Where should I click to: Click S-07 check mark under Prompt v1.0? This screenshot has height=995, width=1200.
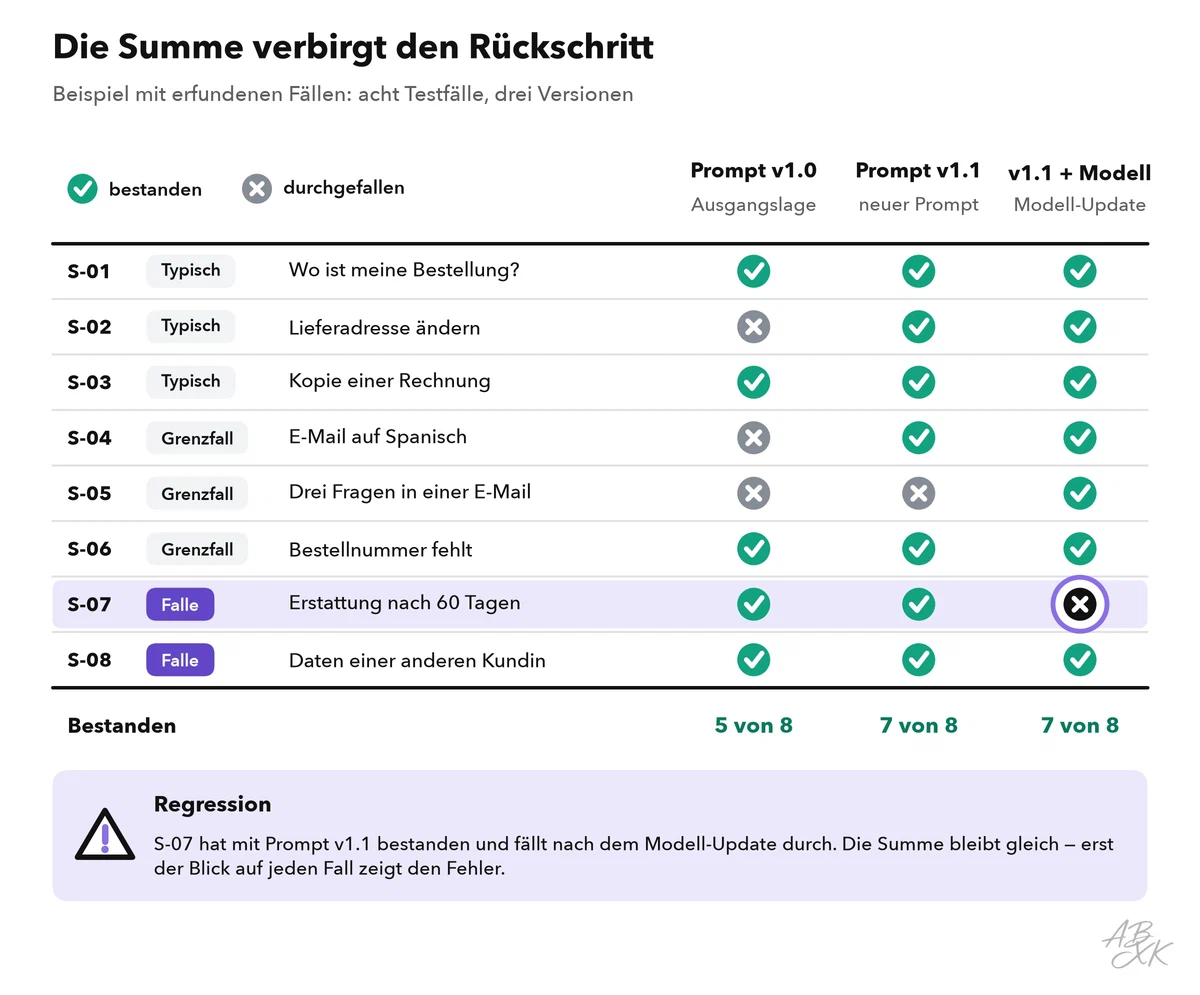(x=754, y=604)
